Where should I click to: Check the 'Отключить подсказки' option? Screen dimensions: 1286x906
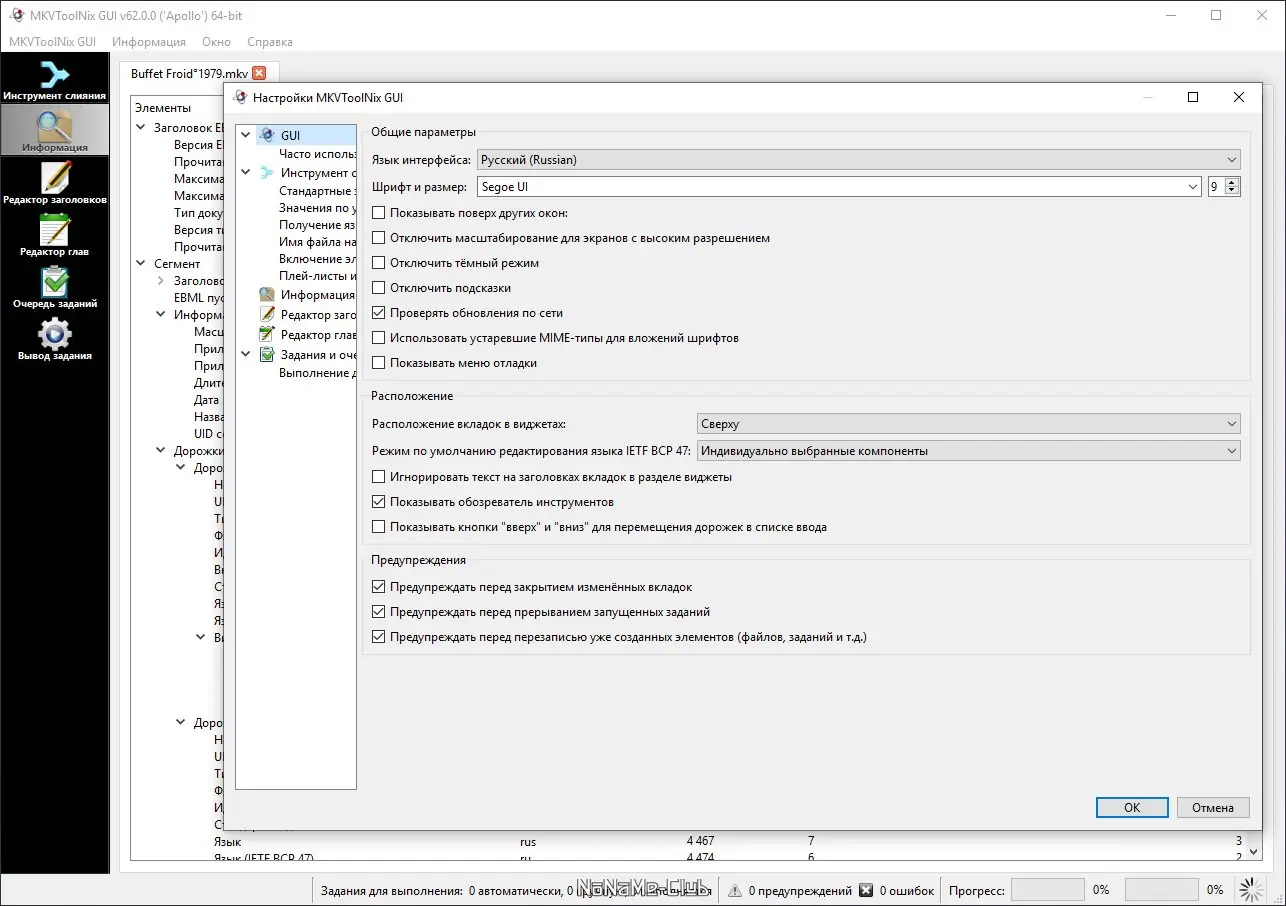click(378, 288)
